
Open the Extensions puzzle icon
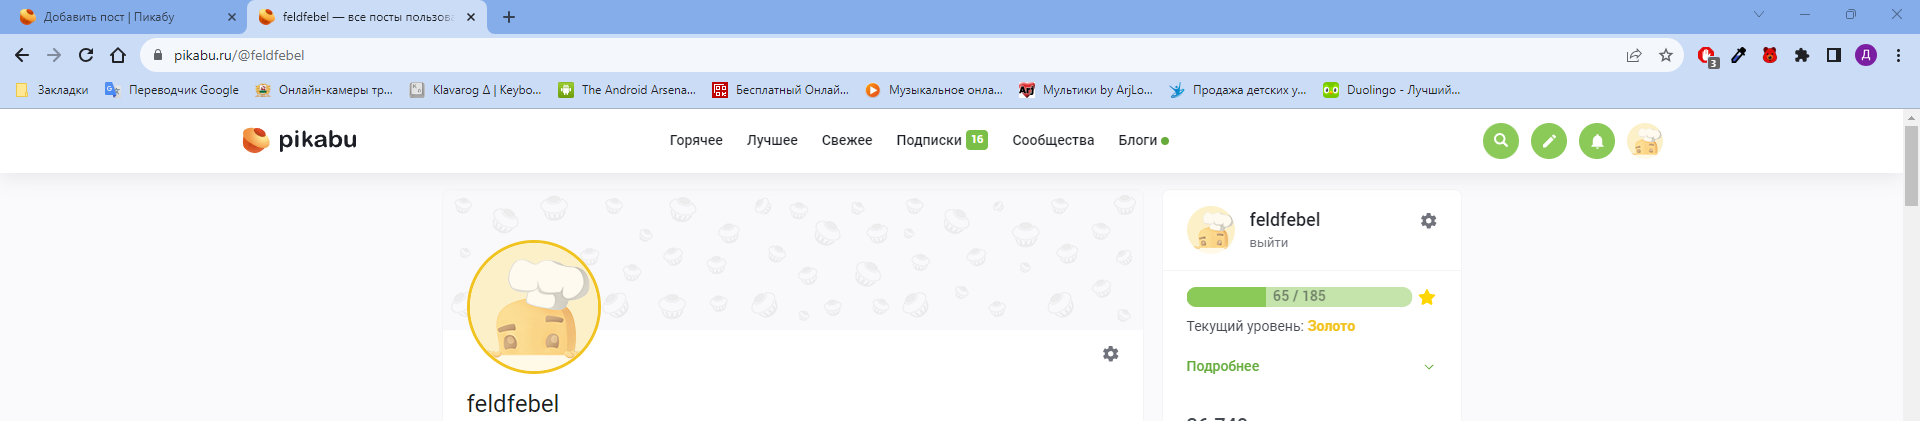point(1802,55)
